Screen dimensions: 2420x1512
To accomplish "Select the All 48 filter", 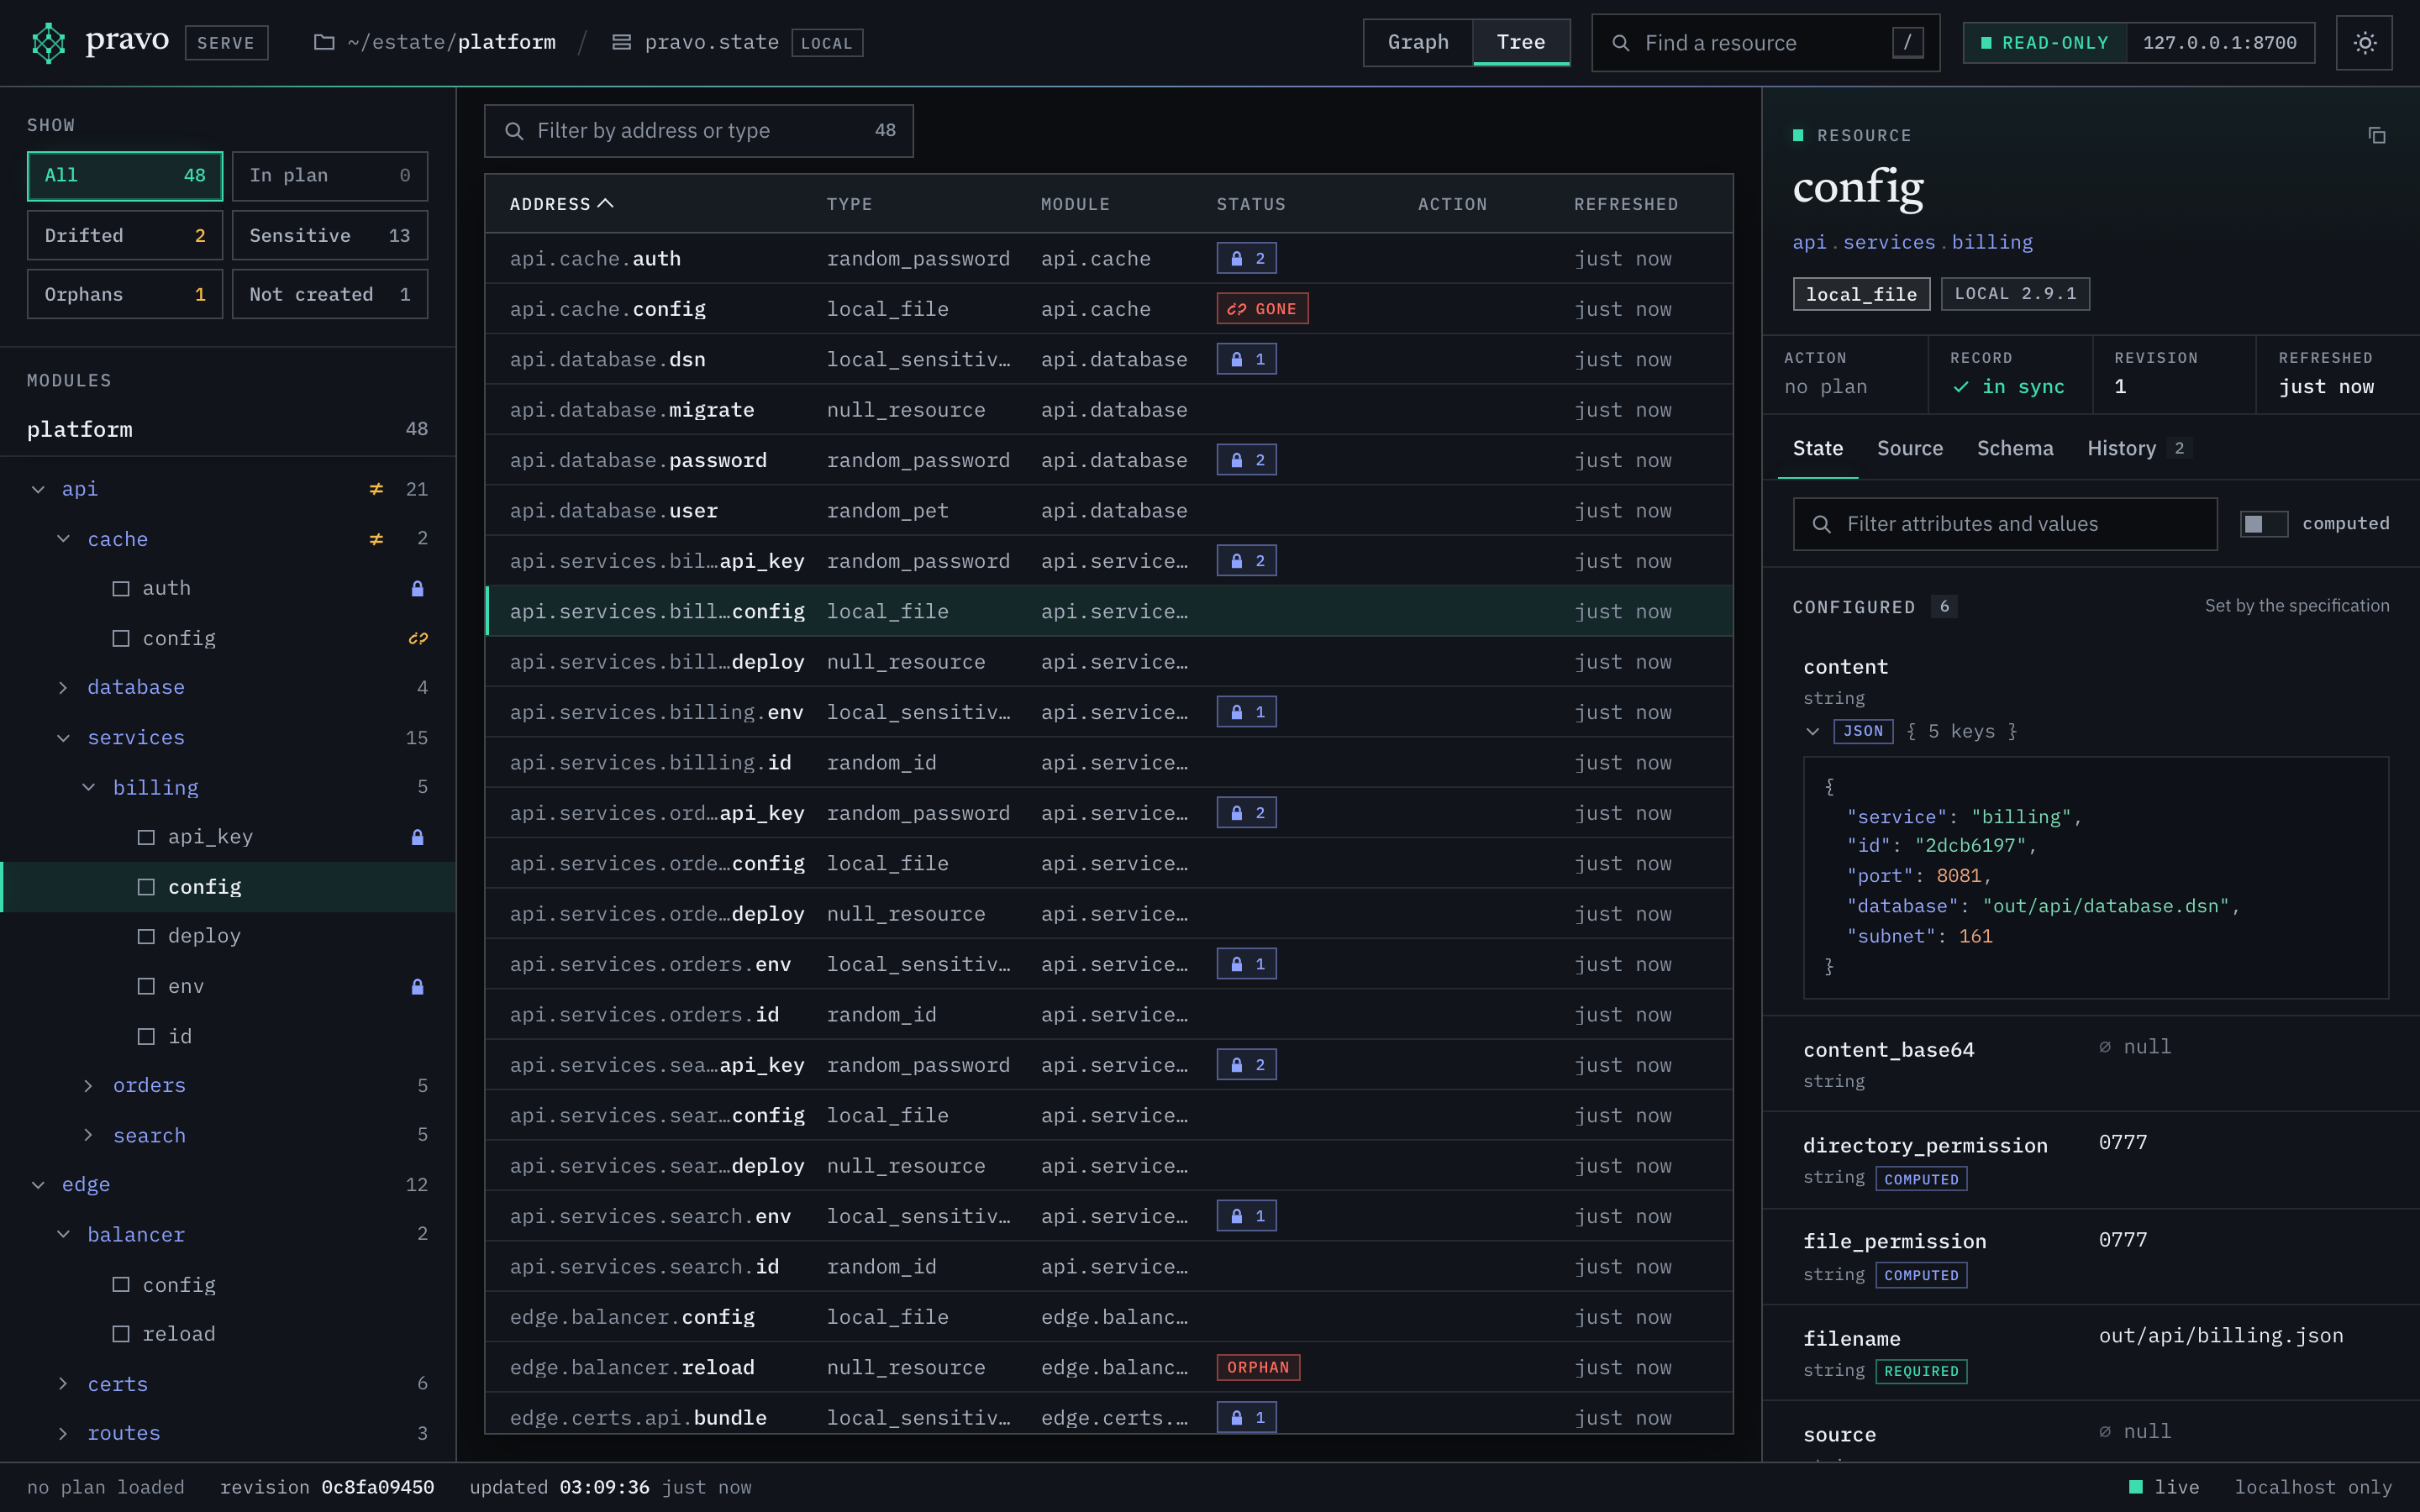I will (125, 176).
